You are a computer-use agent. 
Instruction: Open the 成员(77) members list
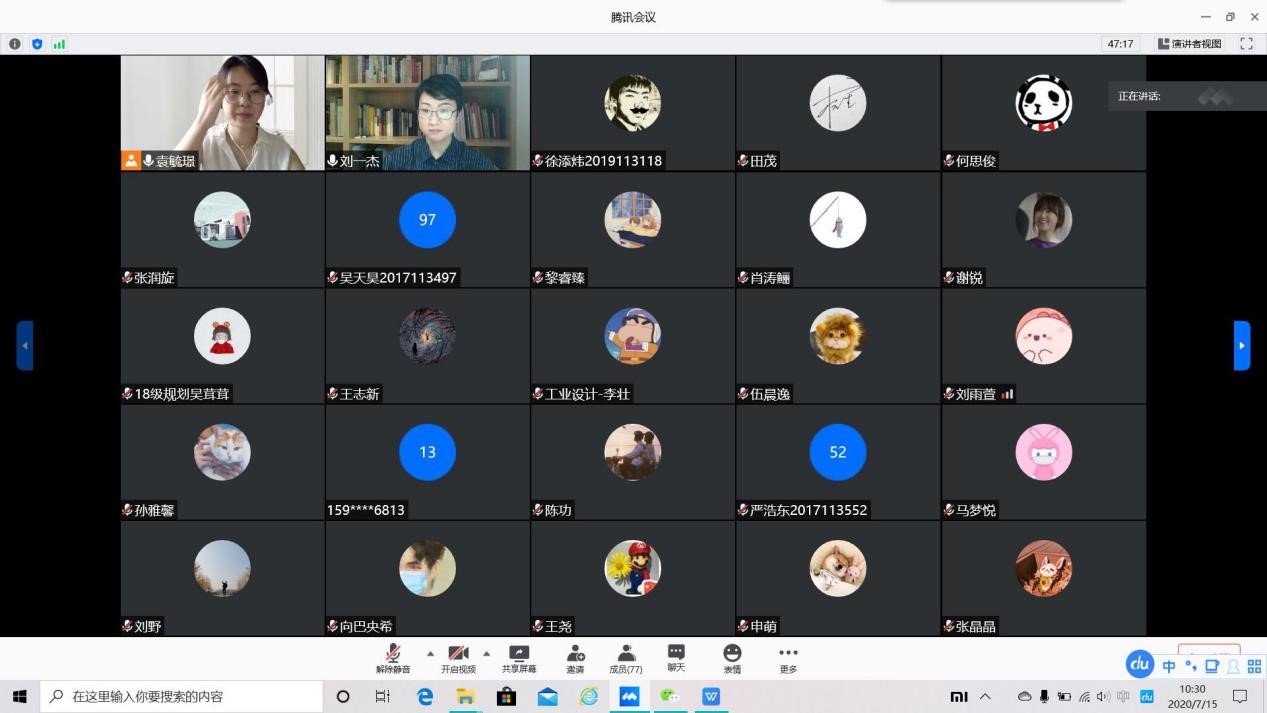(x=626, y=657)
